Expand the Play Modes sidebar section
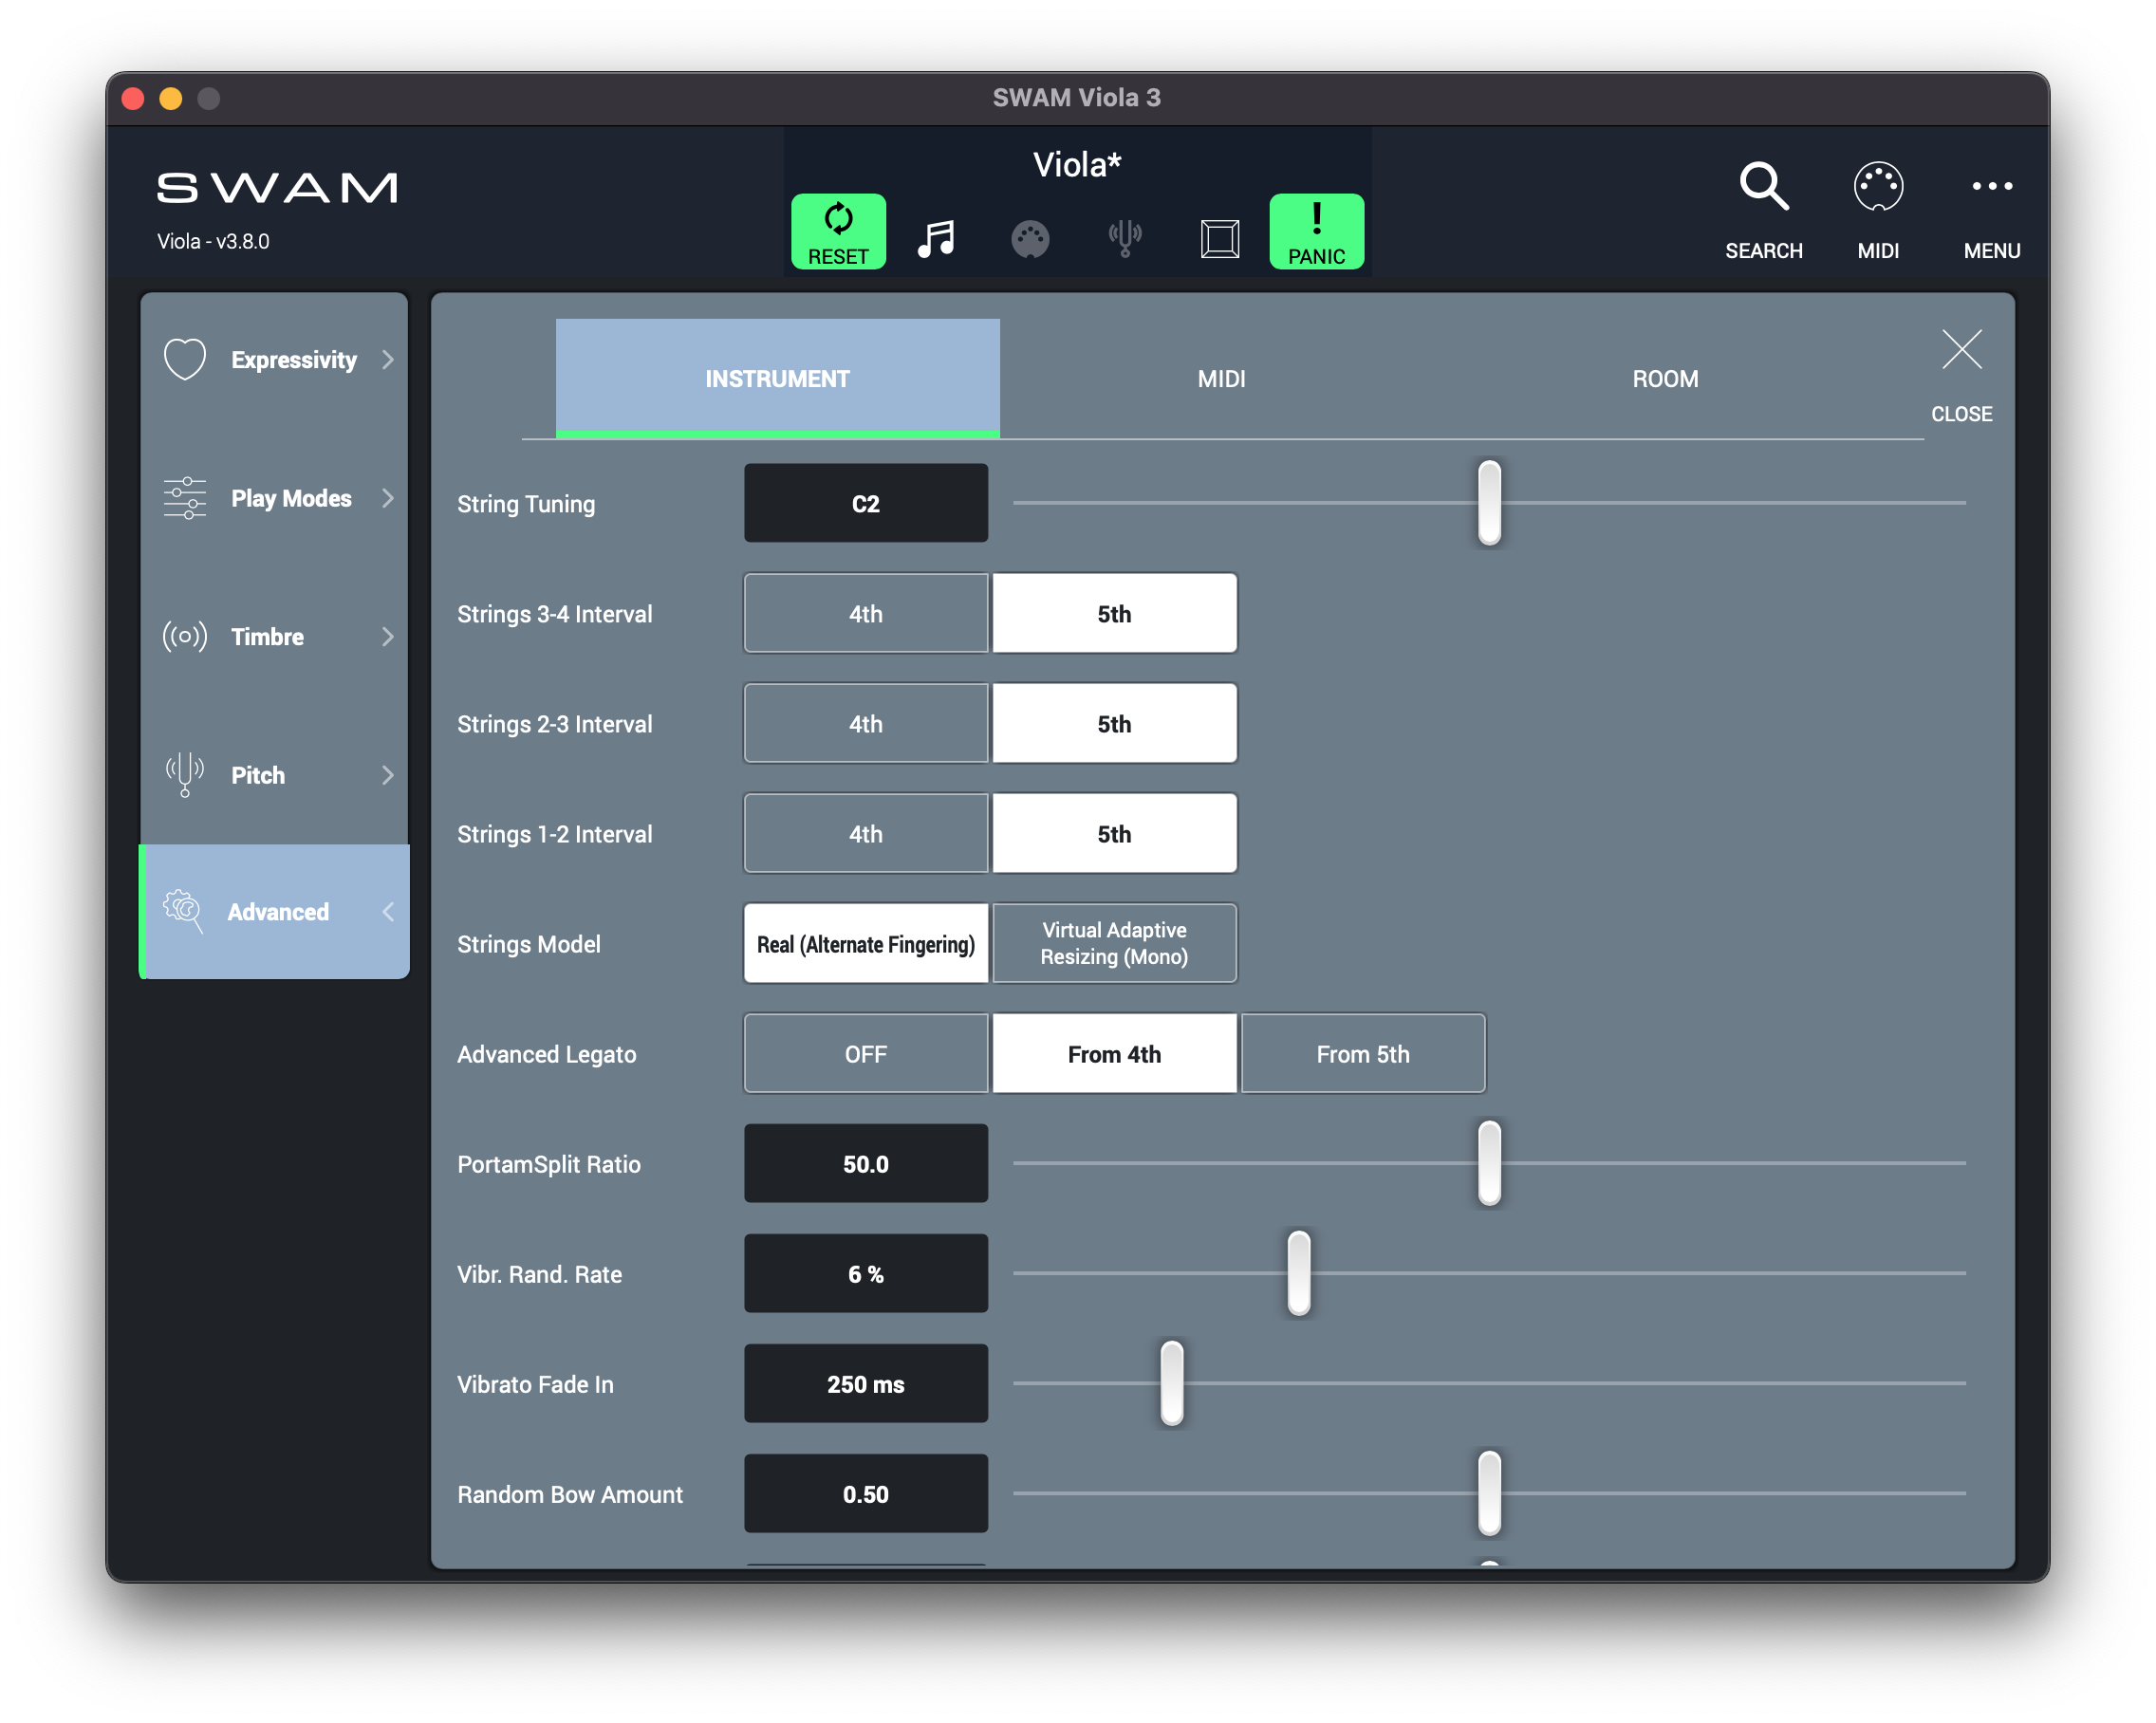 [274, 498]
